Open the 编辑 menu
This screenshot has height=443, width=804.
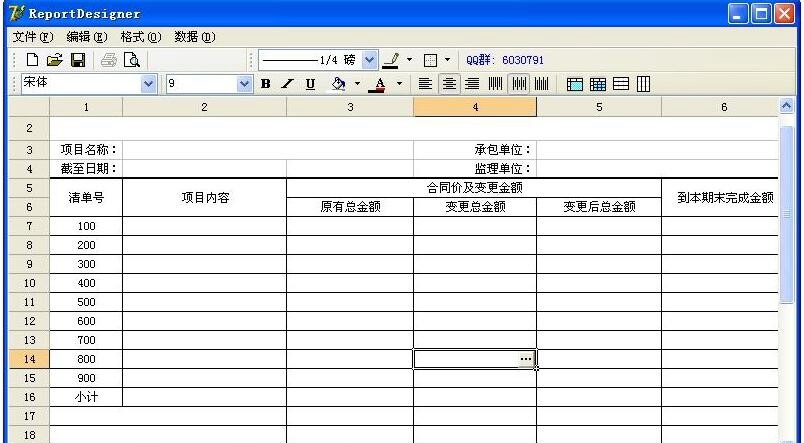[87, 37]
